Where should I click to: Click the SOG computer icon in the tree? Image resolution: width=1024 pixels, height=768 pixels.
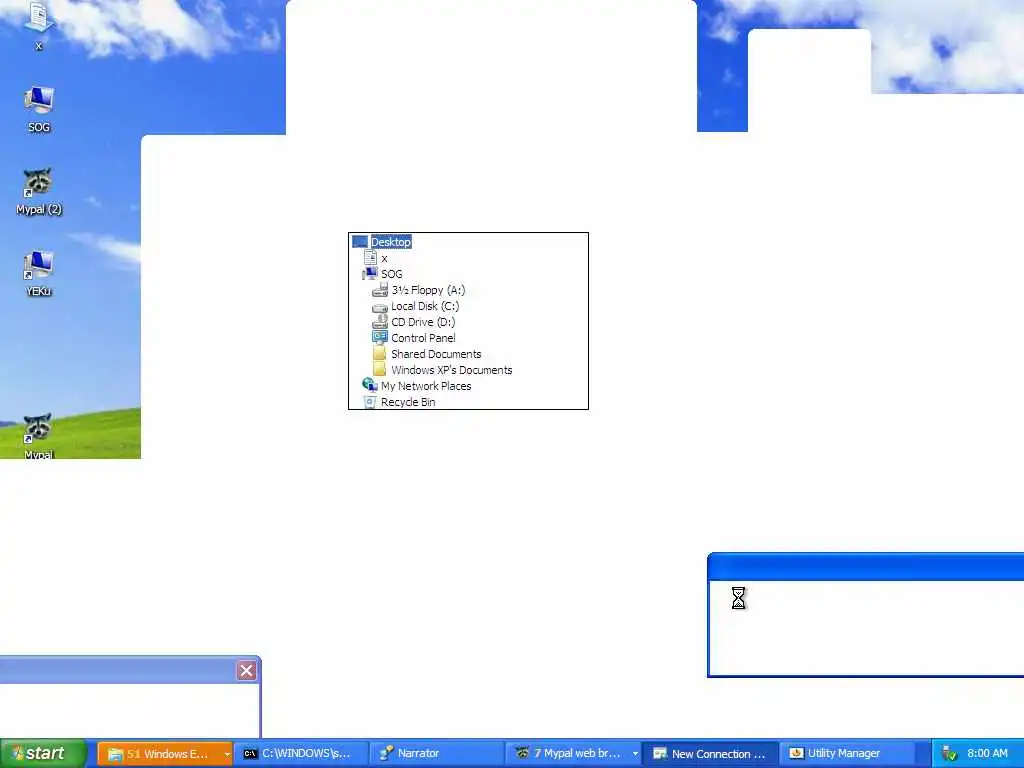click(x=370, y=274)
